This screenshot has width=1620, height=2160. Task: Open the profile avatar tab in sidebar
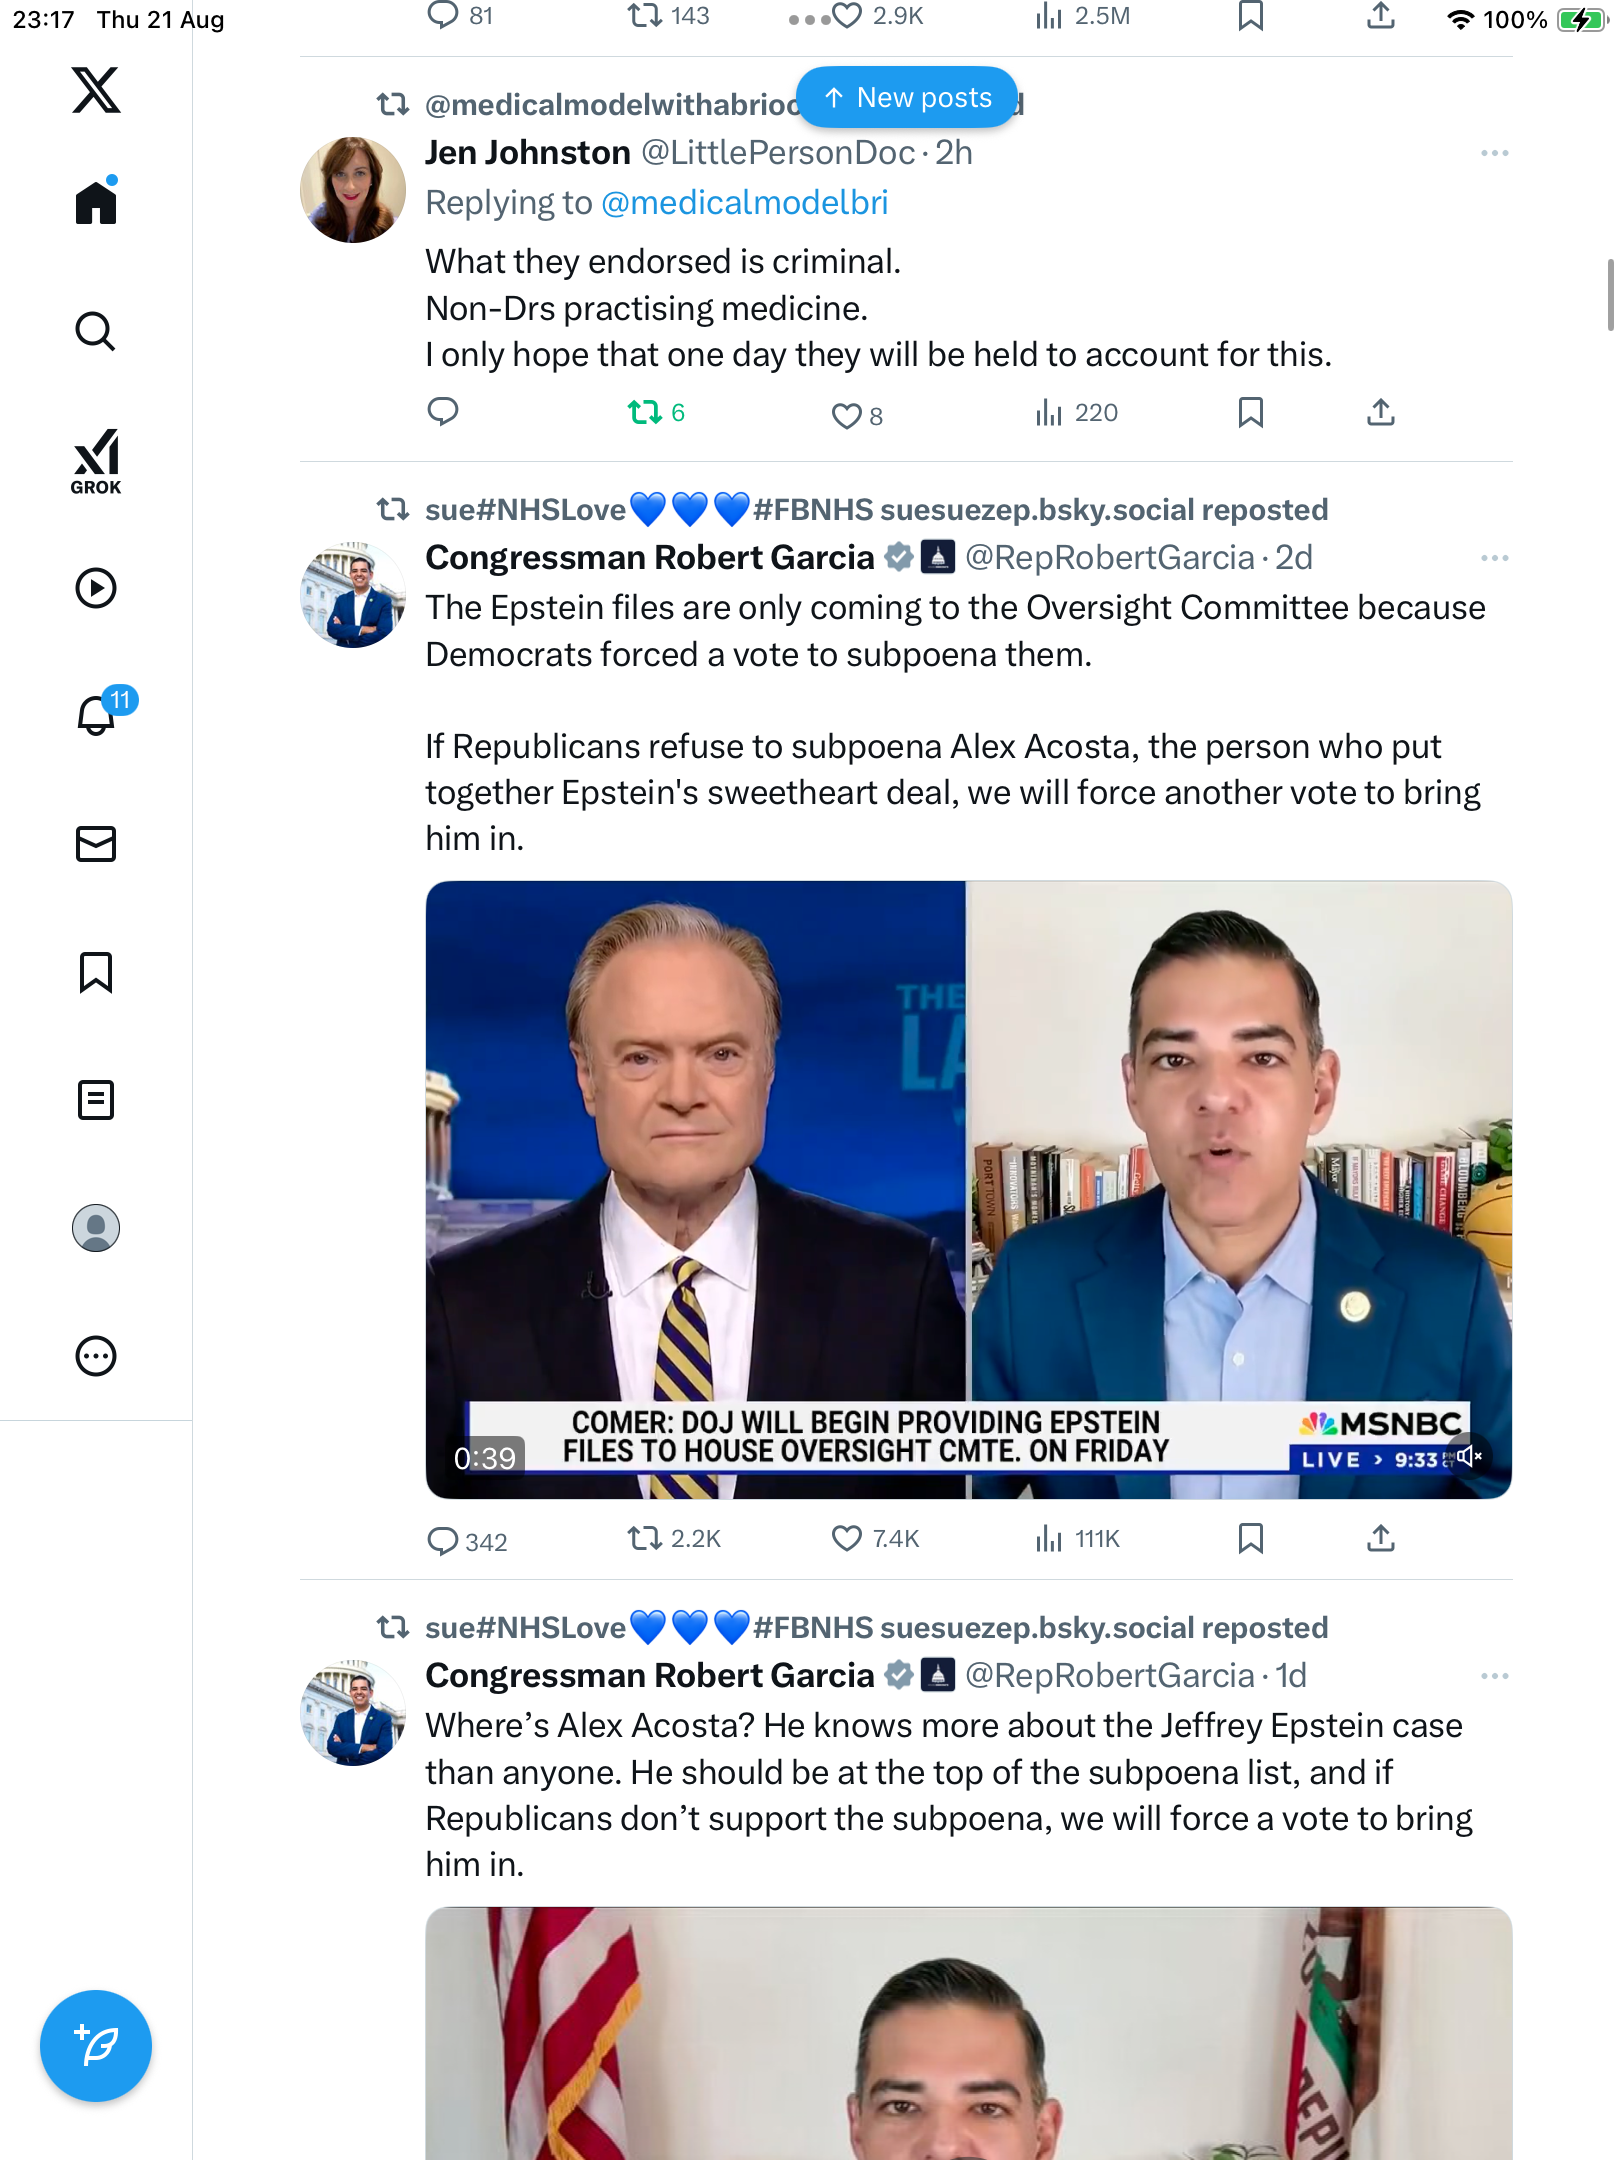coord(96,1228)
